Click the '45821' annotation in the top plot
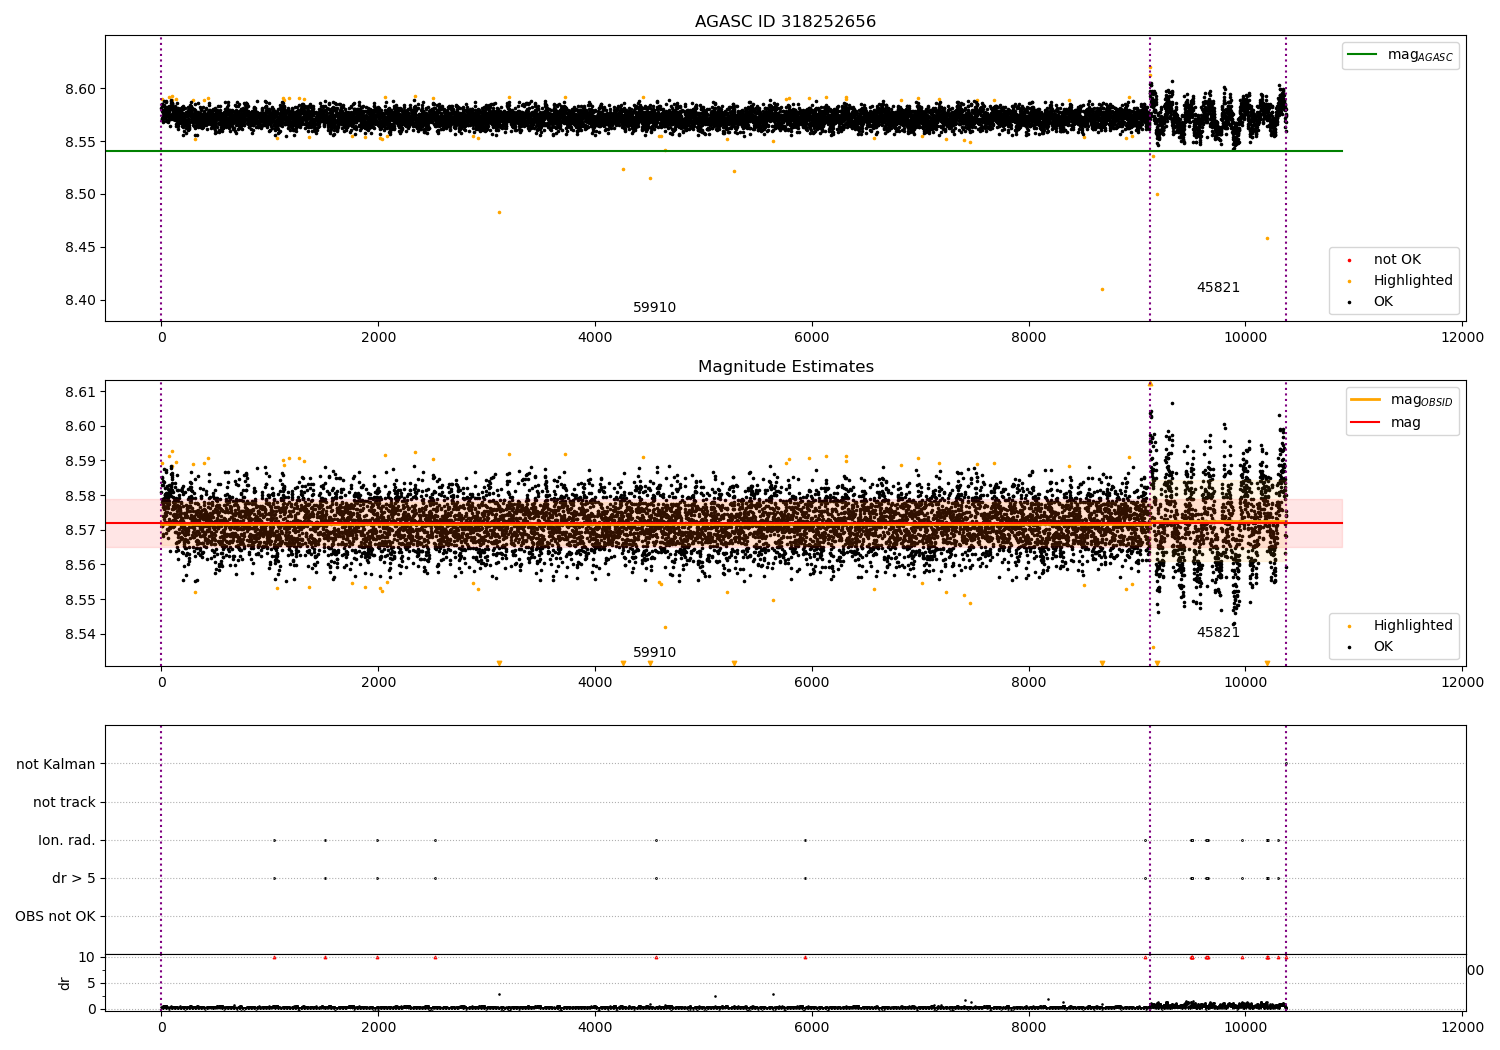The height and width of the screenshot is (1050, 1500). (x=1218, y=288)
